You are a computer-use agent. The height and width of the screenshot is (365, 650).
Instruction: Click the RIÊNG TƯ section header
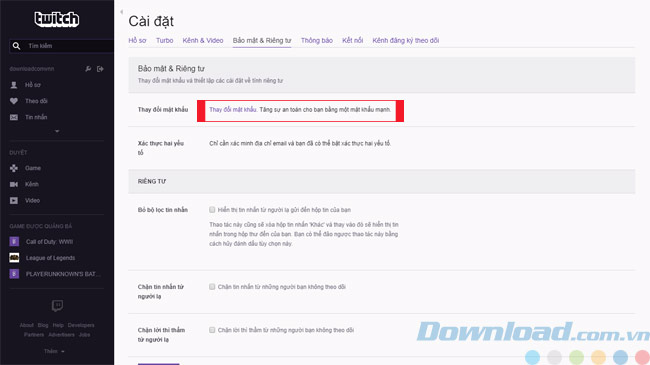(x=152, y=181)
